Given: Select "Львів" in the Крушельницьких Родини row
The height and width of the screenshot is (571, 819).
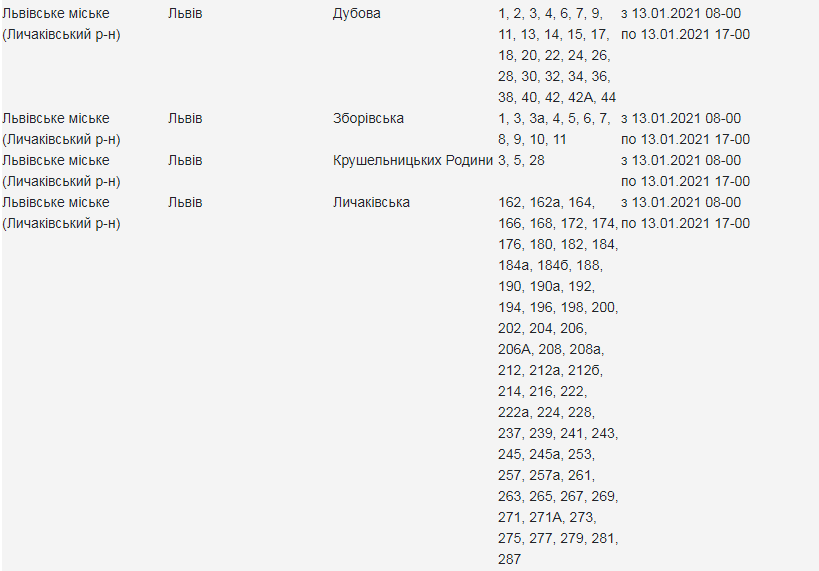Looking at the screenshot, I should point(185,160).
